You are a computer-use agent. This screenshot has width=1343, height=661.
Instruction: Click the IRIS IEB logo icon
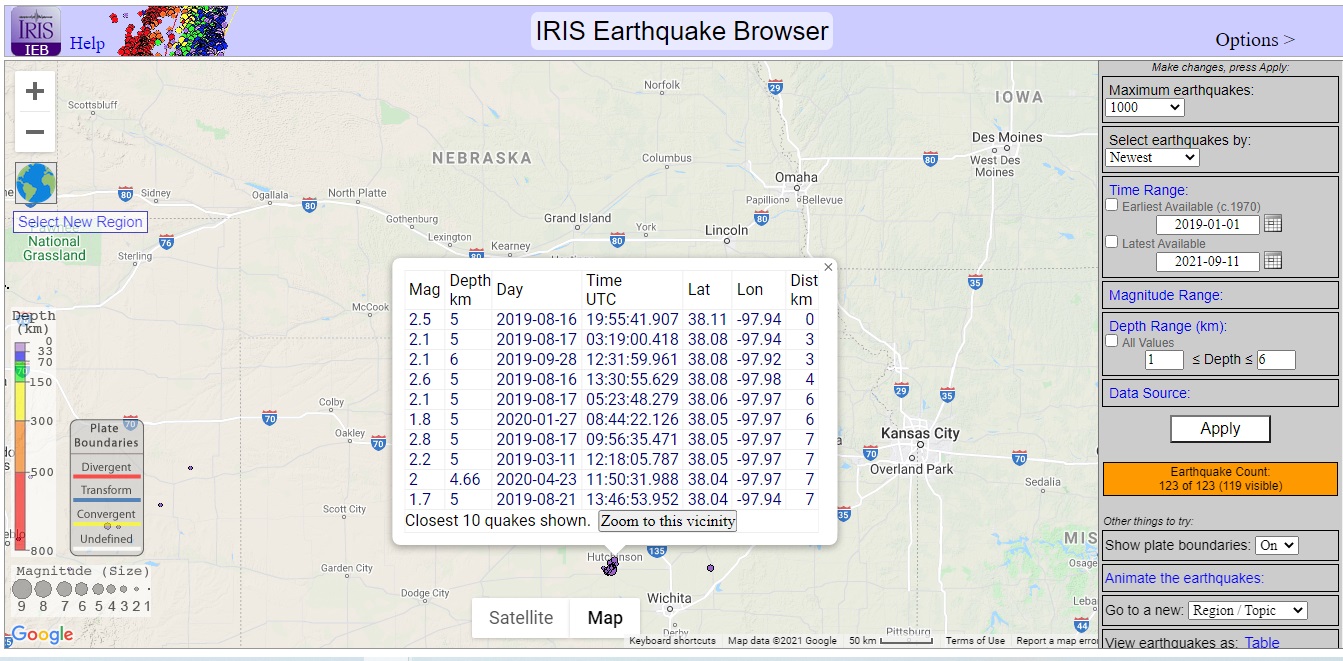tap(35, 31)
